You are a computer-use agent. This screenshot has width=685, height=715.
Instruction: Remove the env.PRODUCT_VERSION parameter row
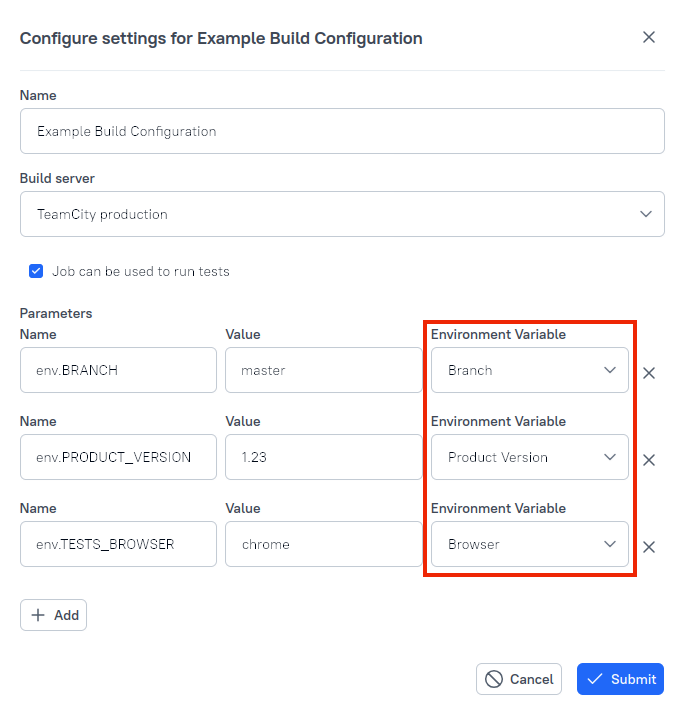(x=649, y=460)
